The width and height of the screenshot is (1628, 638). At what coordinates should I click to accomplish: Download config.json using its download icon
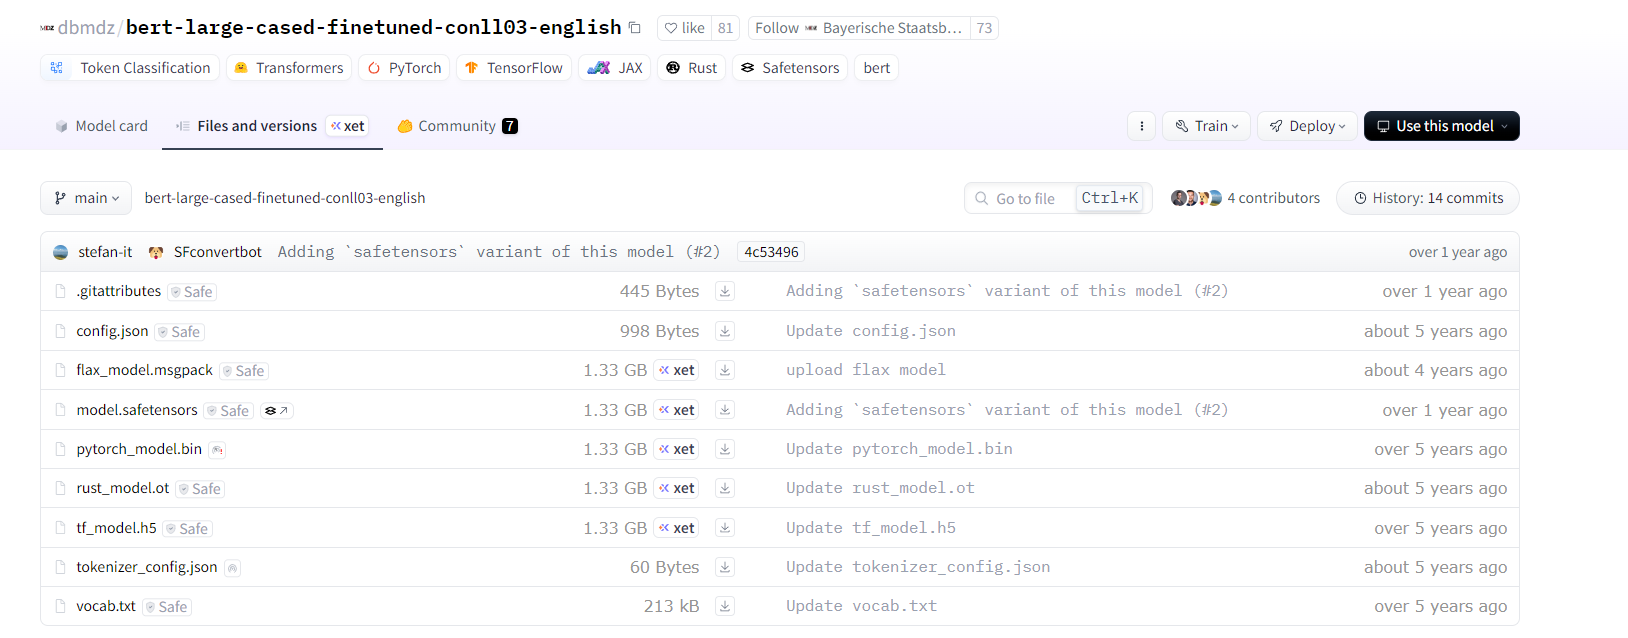click(725, 331)
